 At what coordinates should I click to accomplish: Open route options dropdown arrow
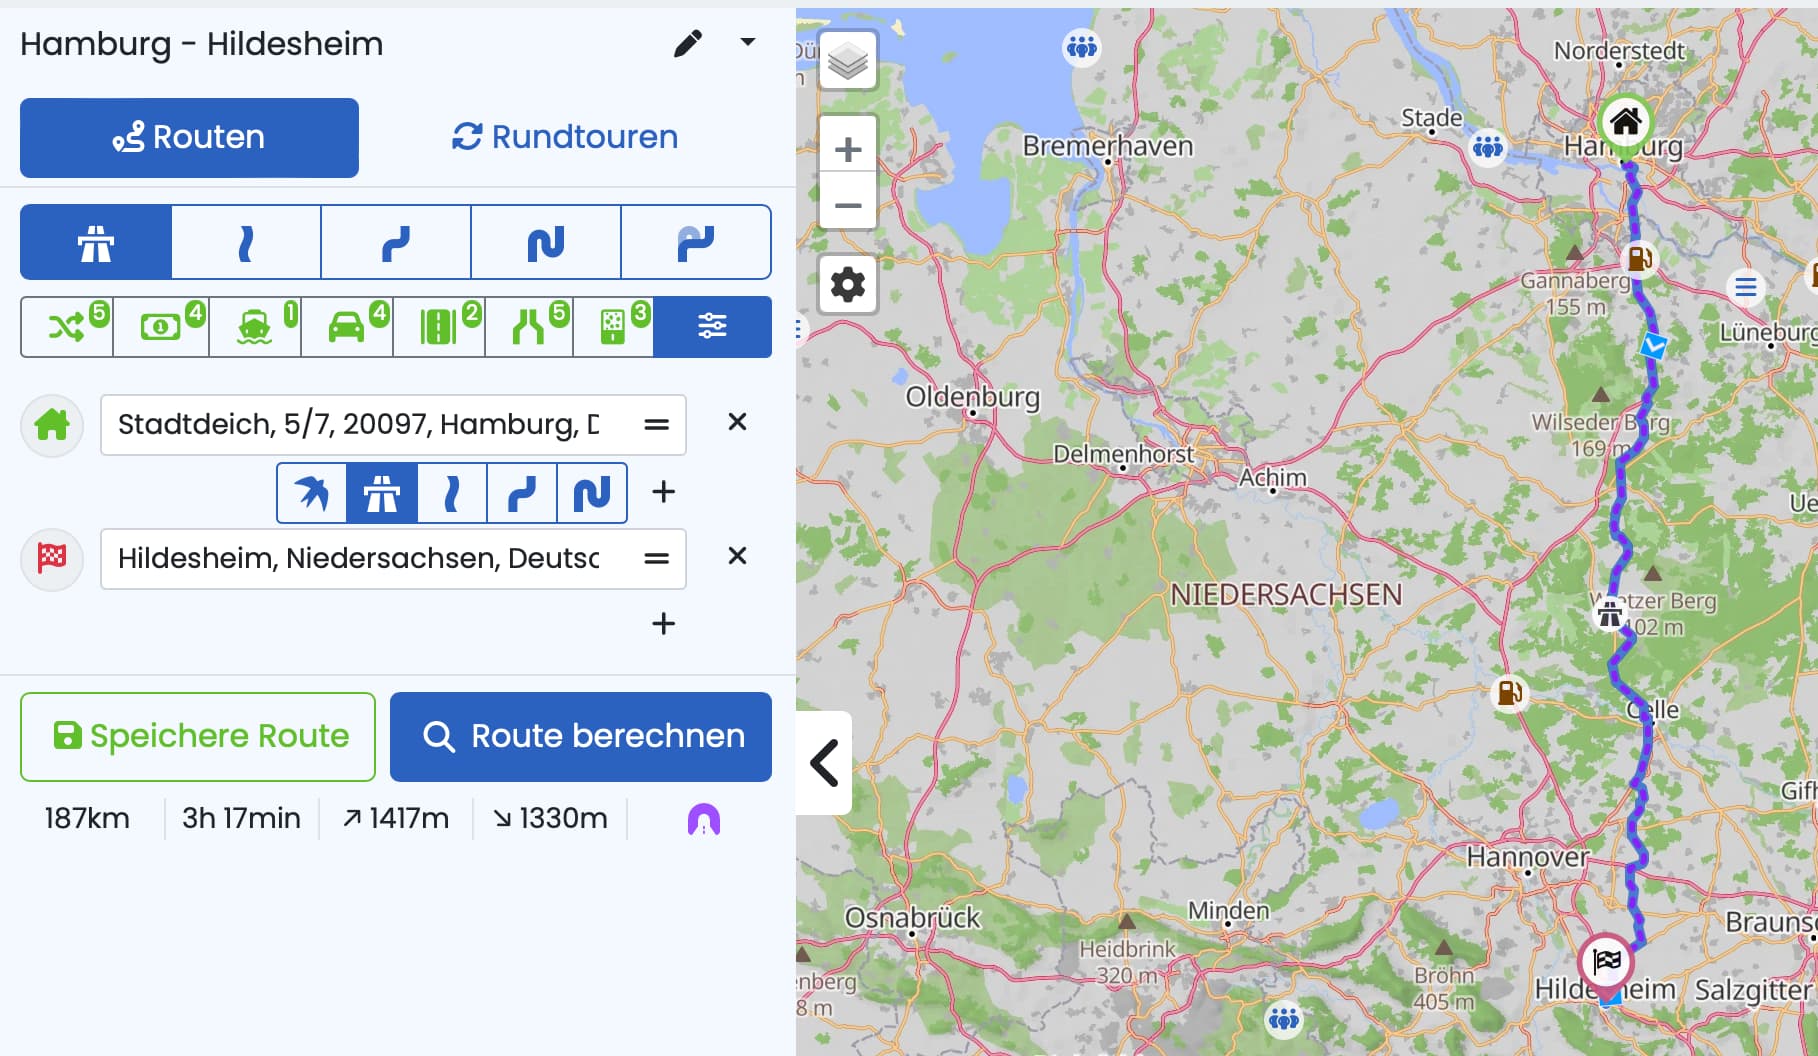(747, 42)
